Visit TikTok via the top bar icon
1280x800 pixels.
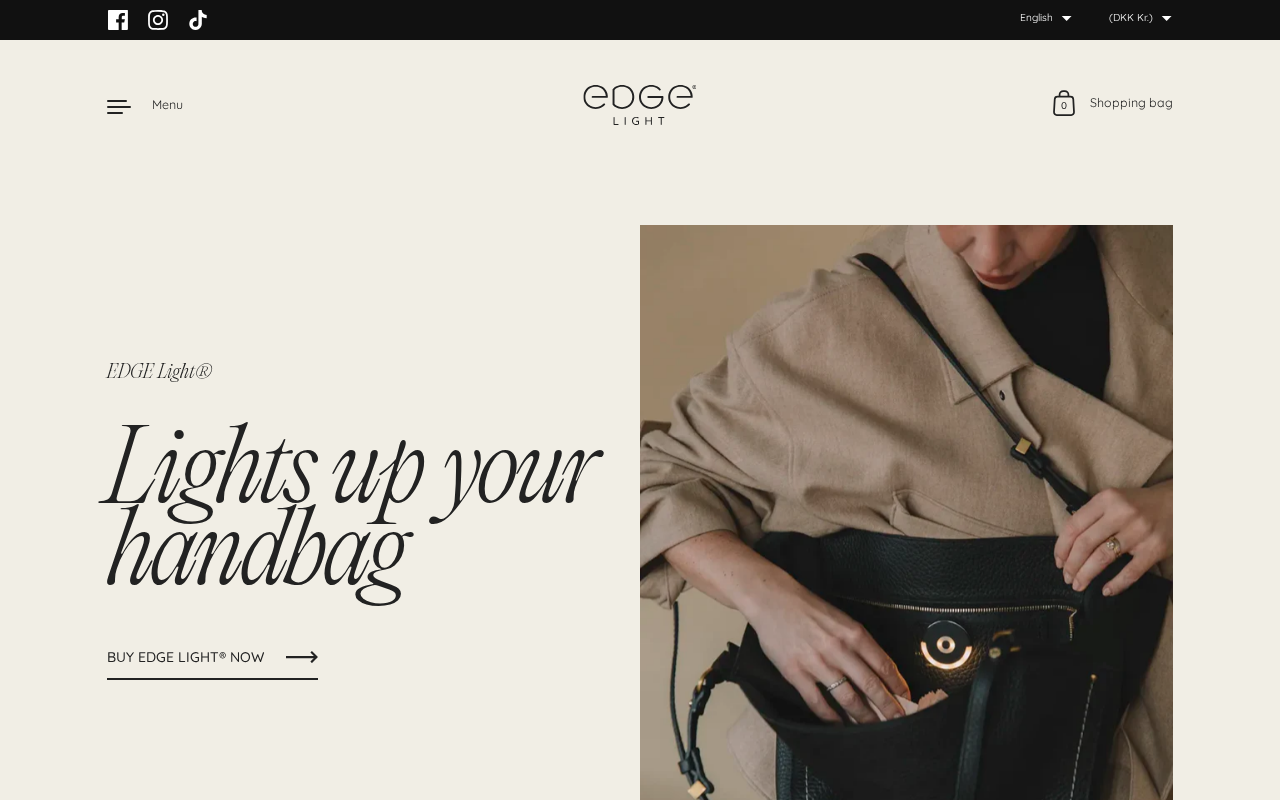(x=198, y=20)
